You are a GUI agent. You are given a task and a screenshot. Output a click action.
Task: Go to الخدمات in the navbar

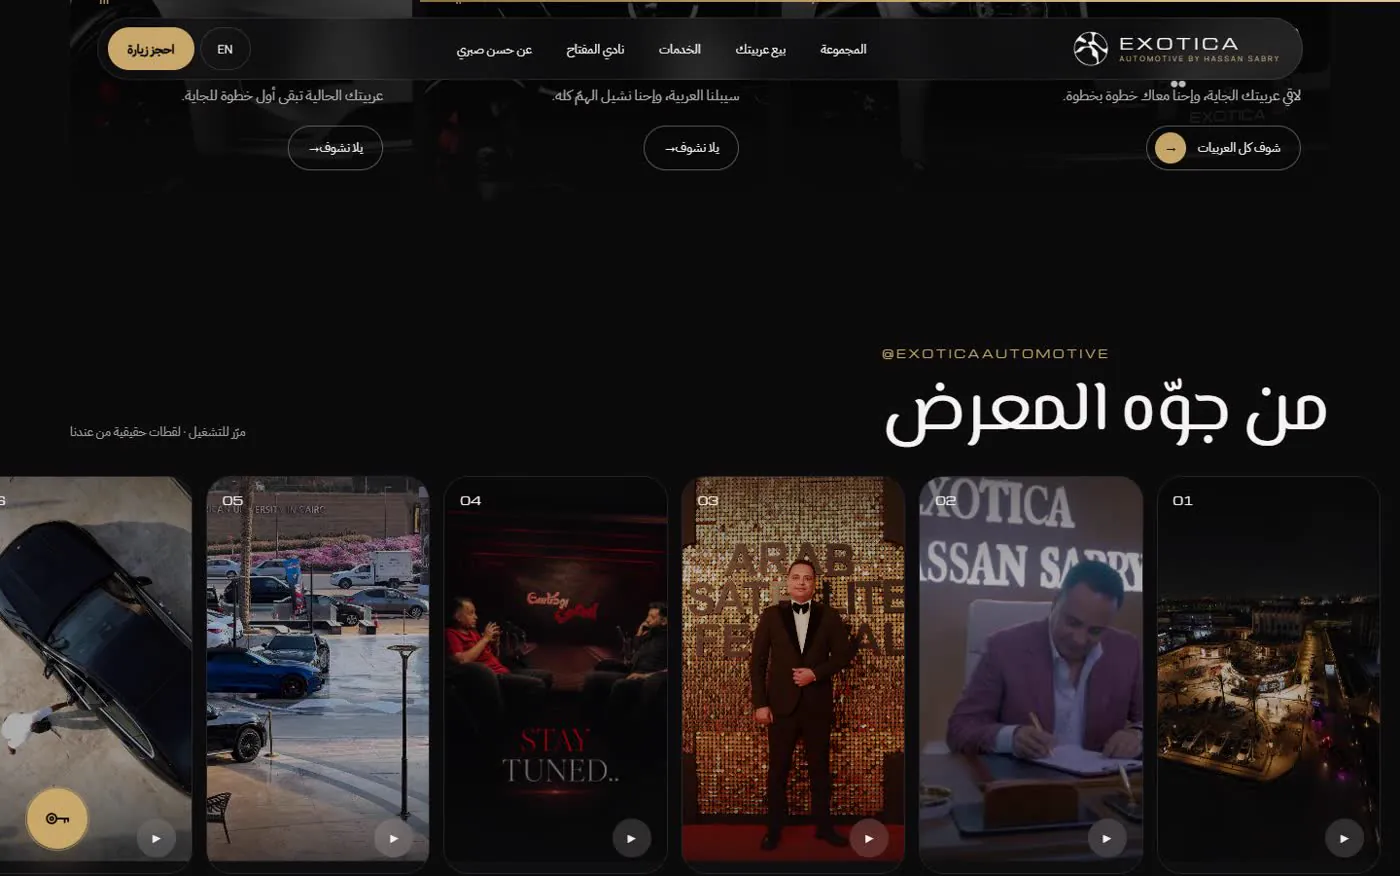click(679, 49)
